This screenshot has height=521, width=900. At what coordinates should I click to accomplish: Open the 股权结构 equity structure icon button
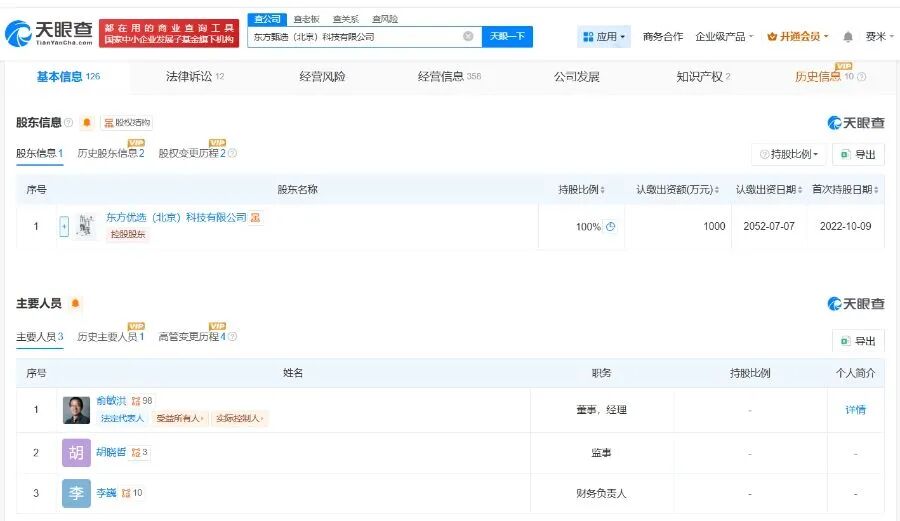coord(127,123)
